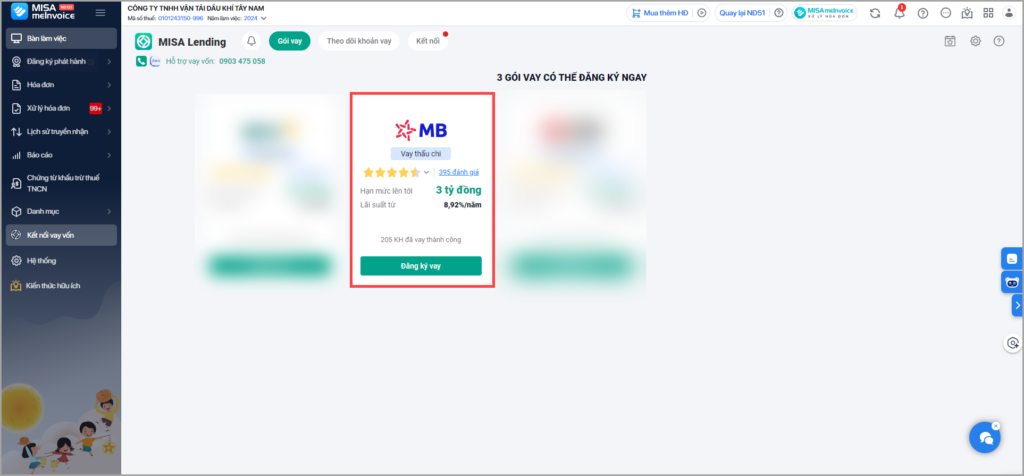The width and height of the screenshot is (1024, 476).
Task: Open the chat support bubble
Action: point(984,437)
